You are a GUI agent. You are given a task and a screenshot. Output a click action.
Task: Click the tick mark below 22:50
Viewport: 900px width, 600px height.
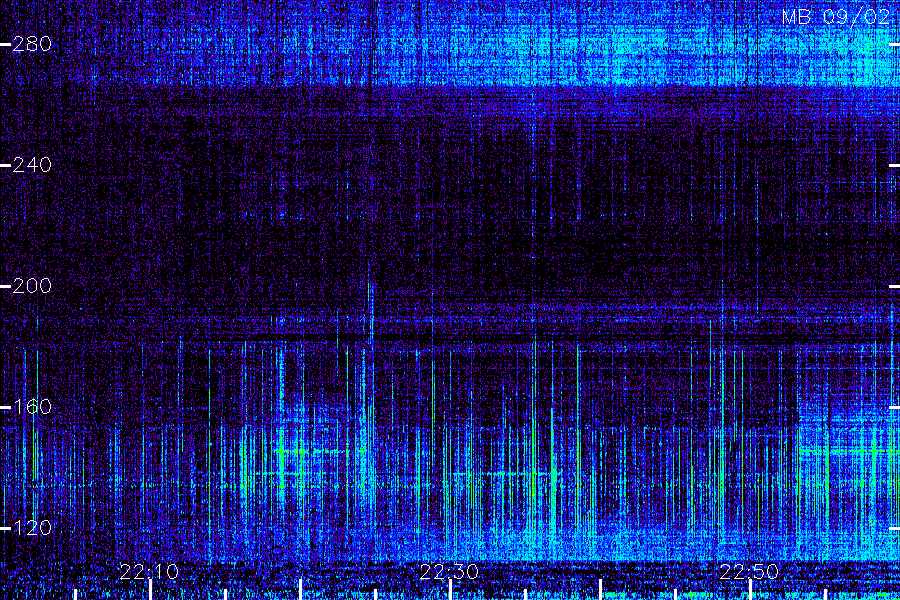pos(750,590)
